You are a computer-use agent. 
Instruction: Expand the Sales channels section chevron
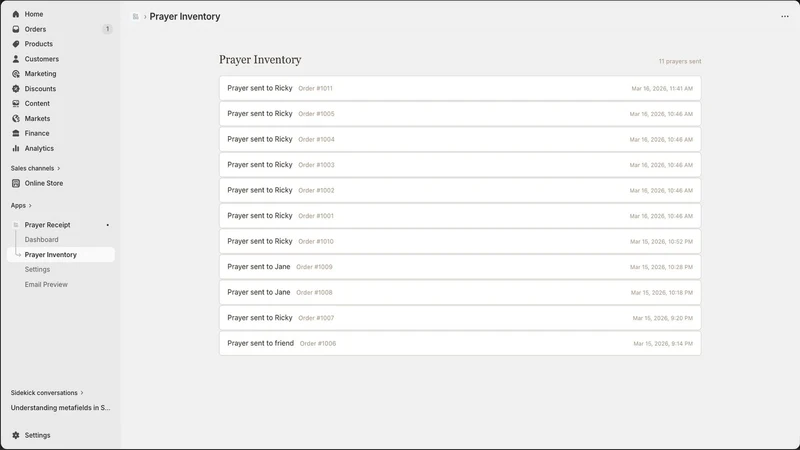pos(59,168)
